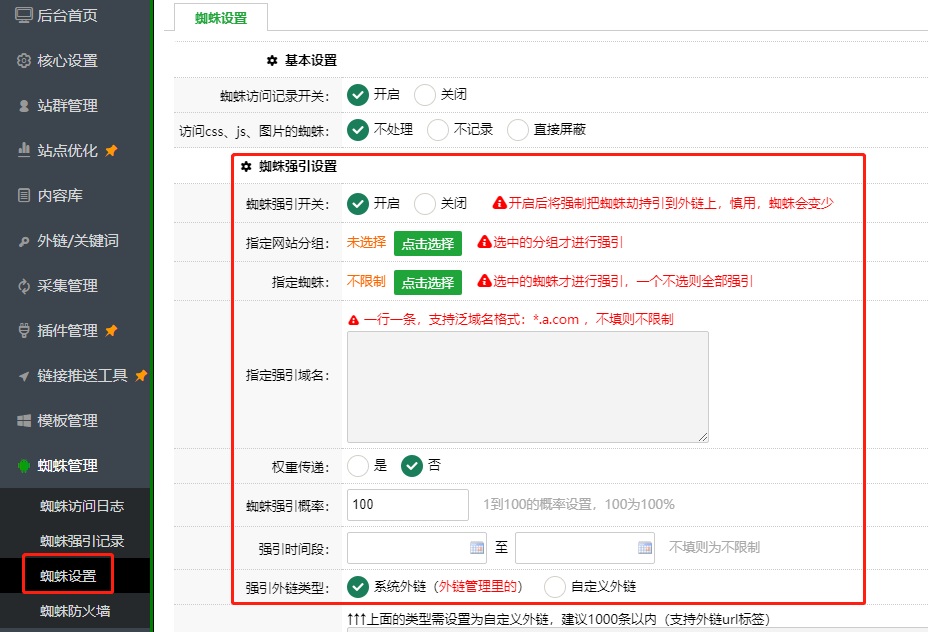This screenshot has width=928, height=632.
Task: Click 点击选择 button for 指定蜘蛛
Action: coord(428,283)
